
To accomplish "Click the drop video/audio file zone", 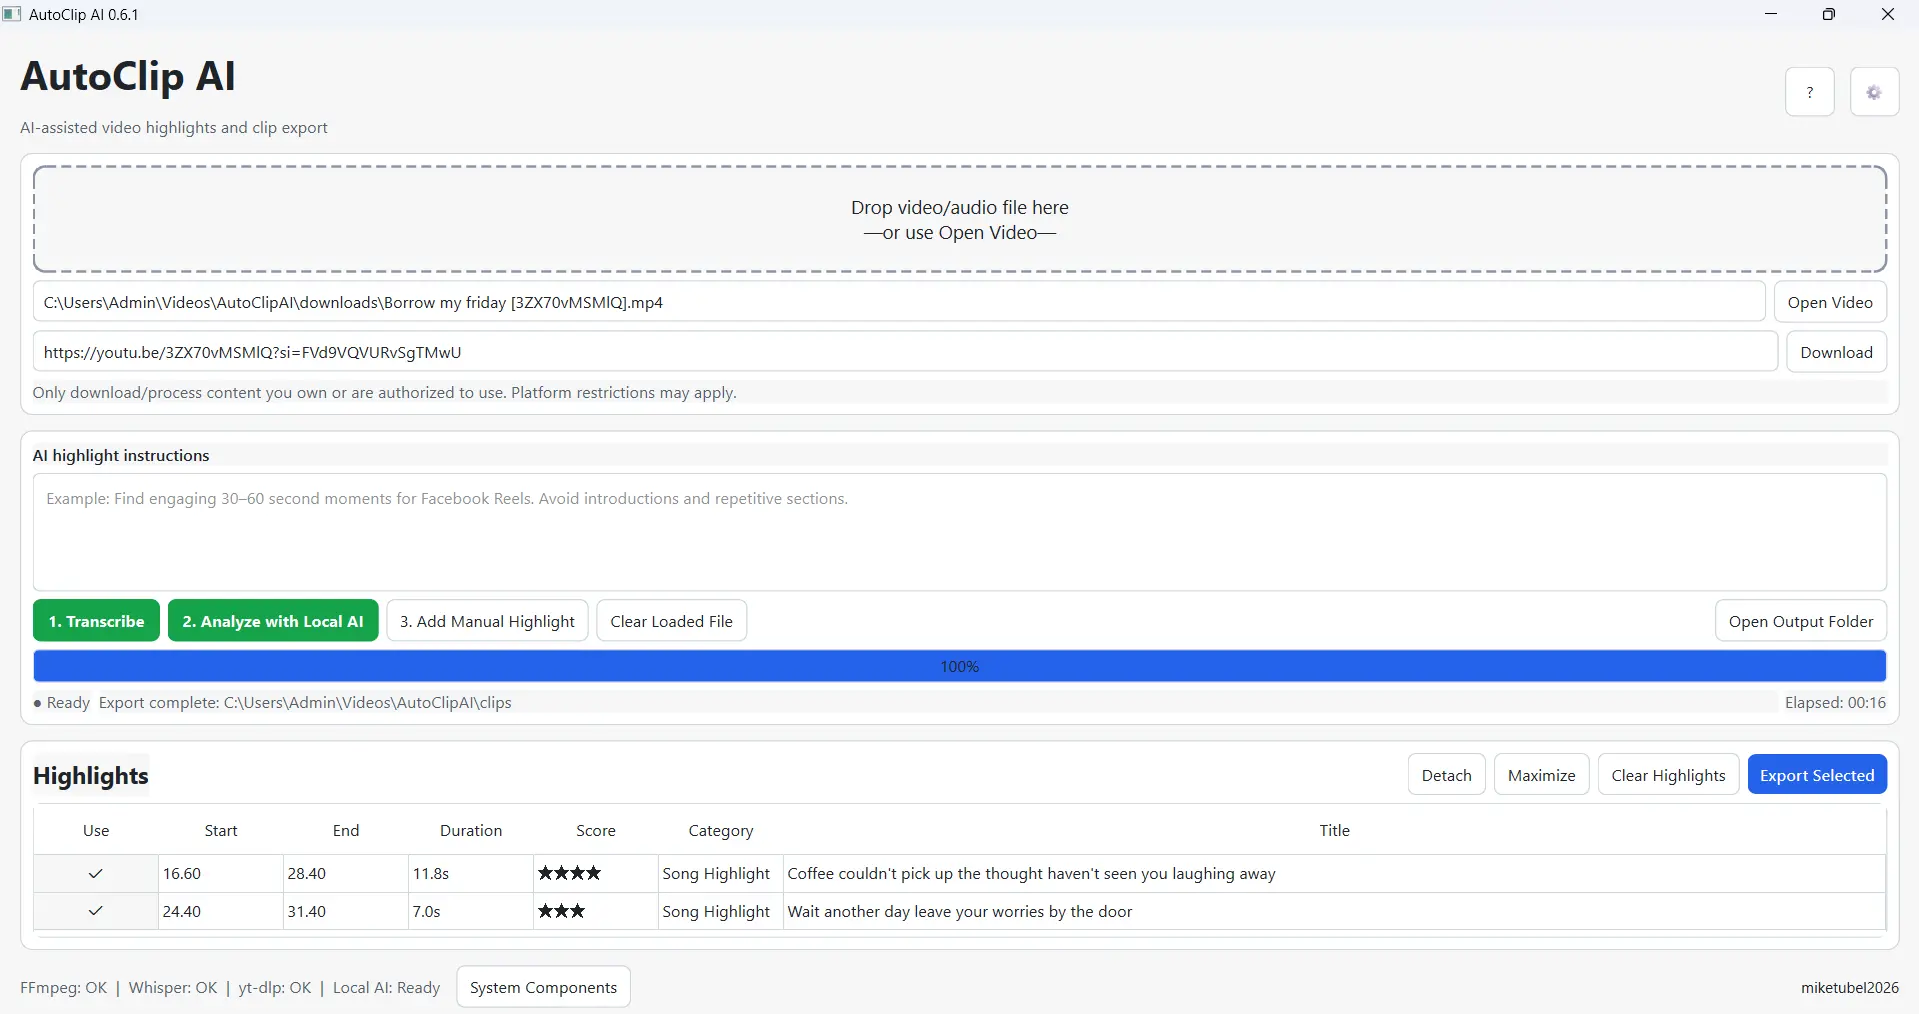I will 960,219.
